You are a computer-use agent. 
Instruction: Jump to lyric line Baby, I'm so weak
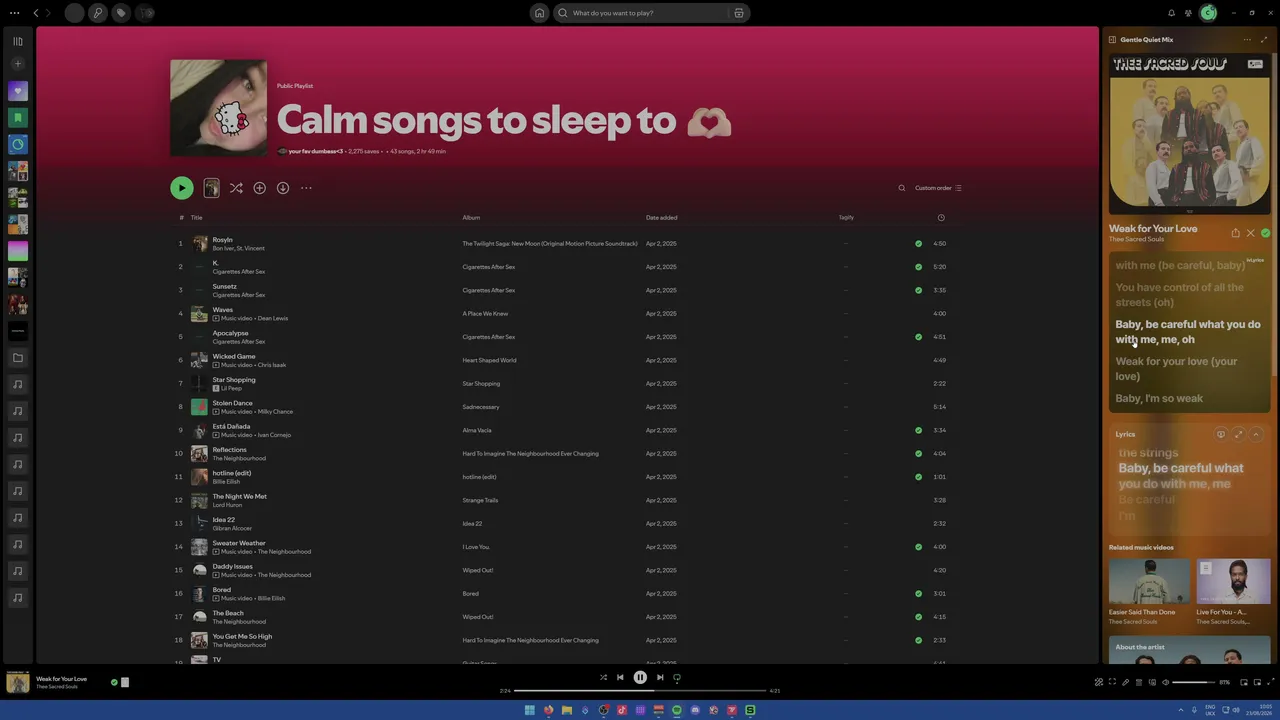(1159, 398)
